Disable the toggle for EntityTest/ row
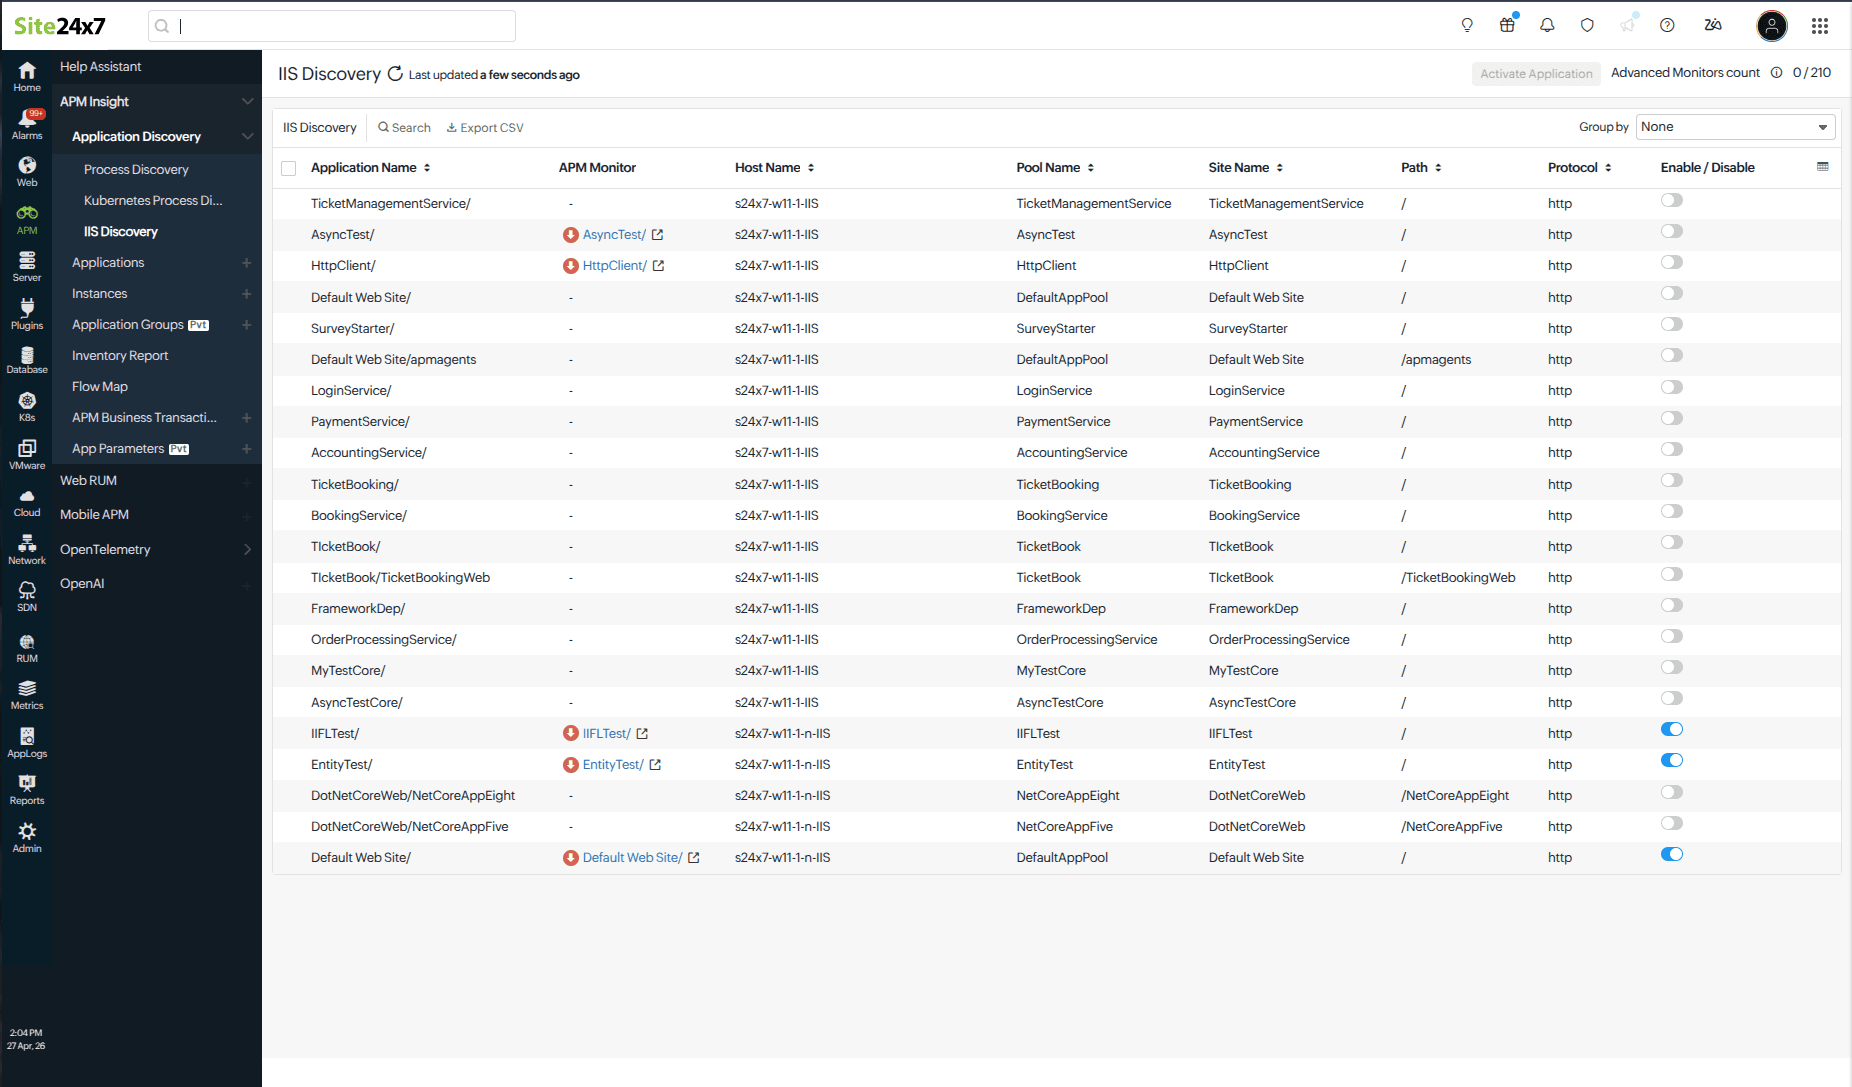Image resolution: width=1852 pixels, height=1087 pixels. point(1672,760)
